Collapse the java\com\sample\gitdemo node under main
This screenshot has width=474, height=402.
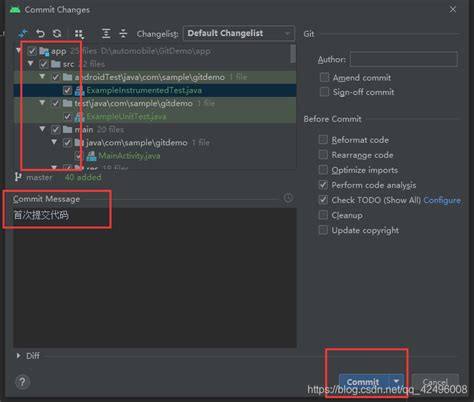click(54, 142)
